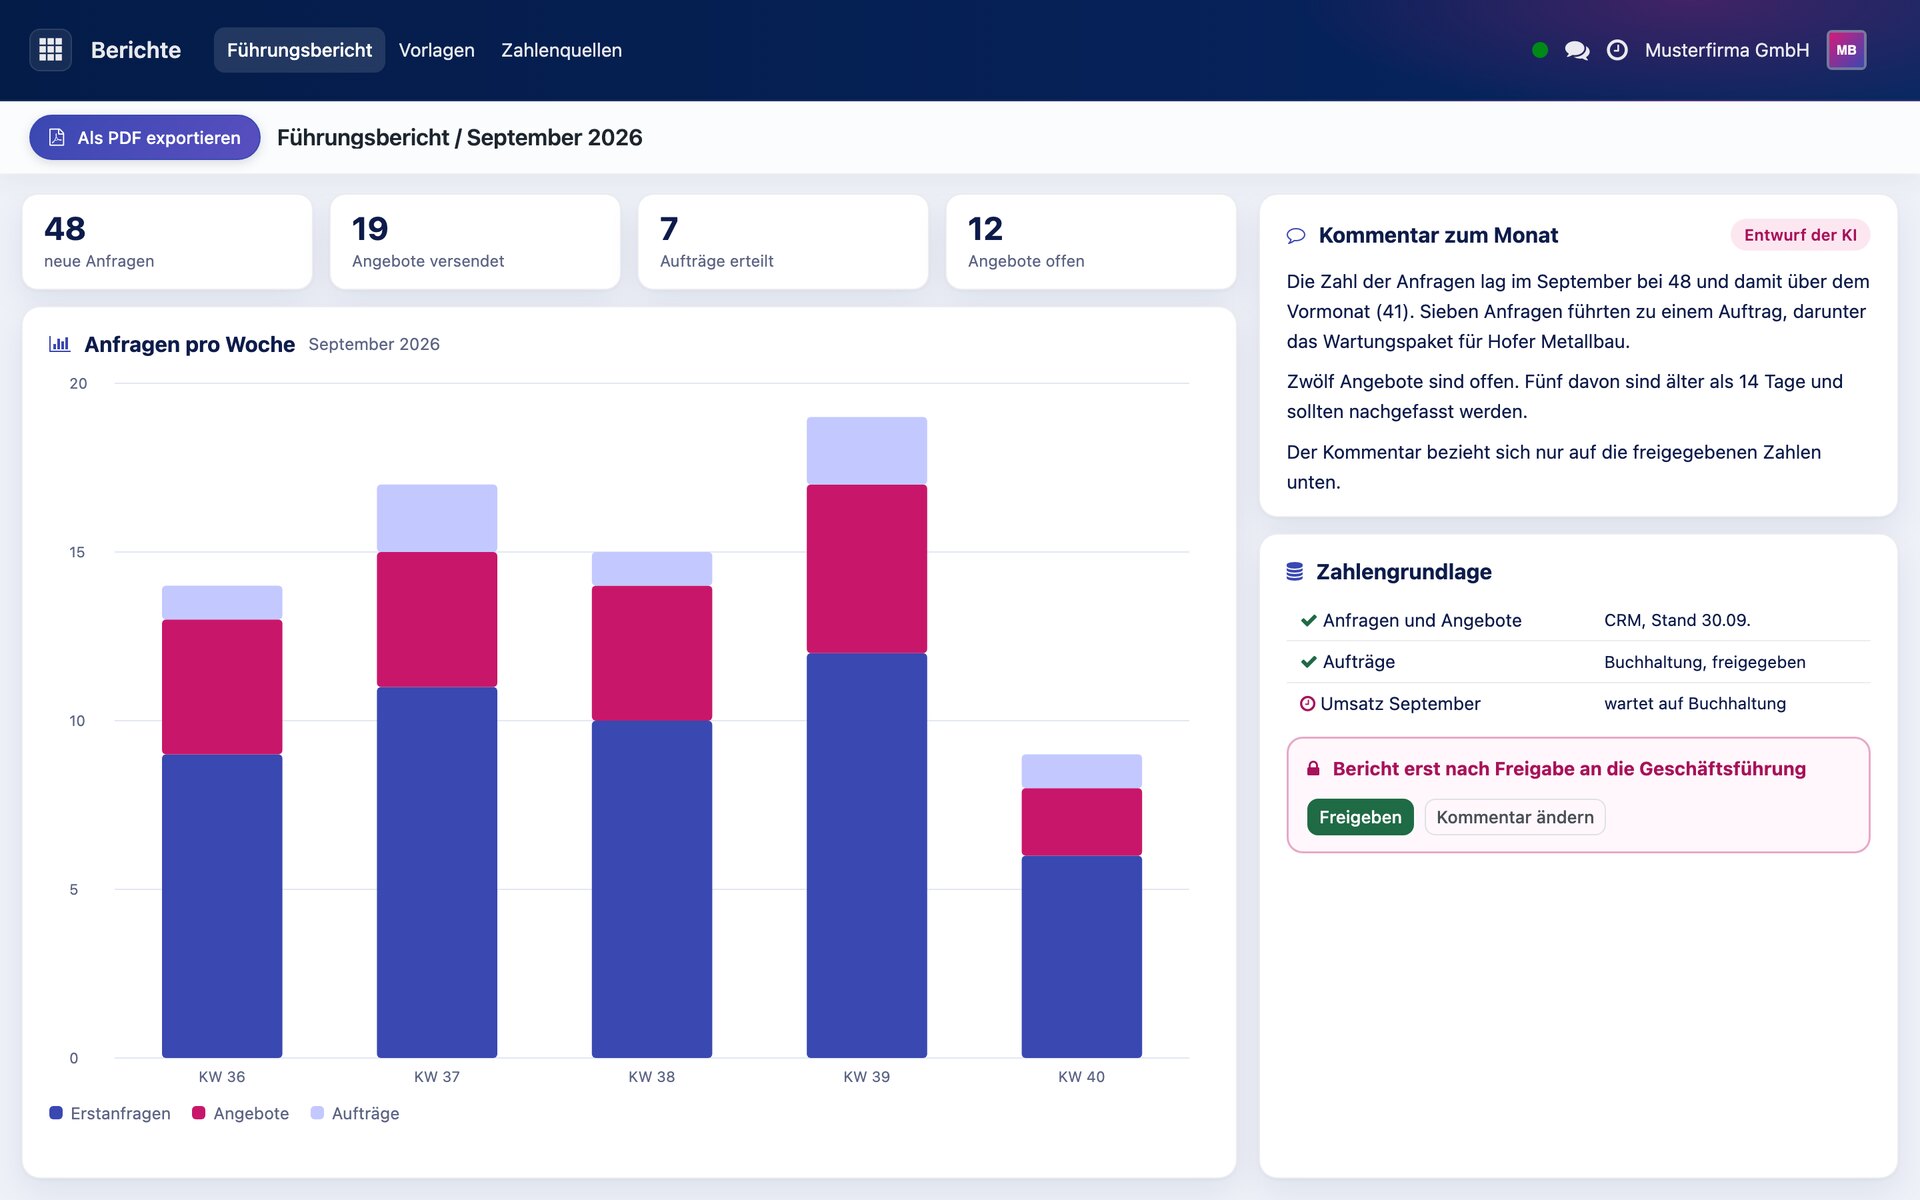This screenshot has height=1200, width=1920.
Task: Click the checkmark next to Anfragen und Angebote
Action: (x=1308, y=620)
